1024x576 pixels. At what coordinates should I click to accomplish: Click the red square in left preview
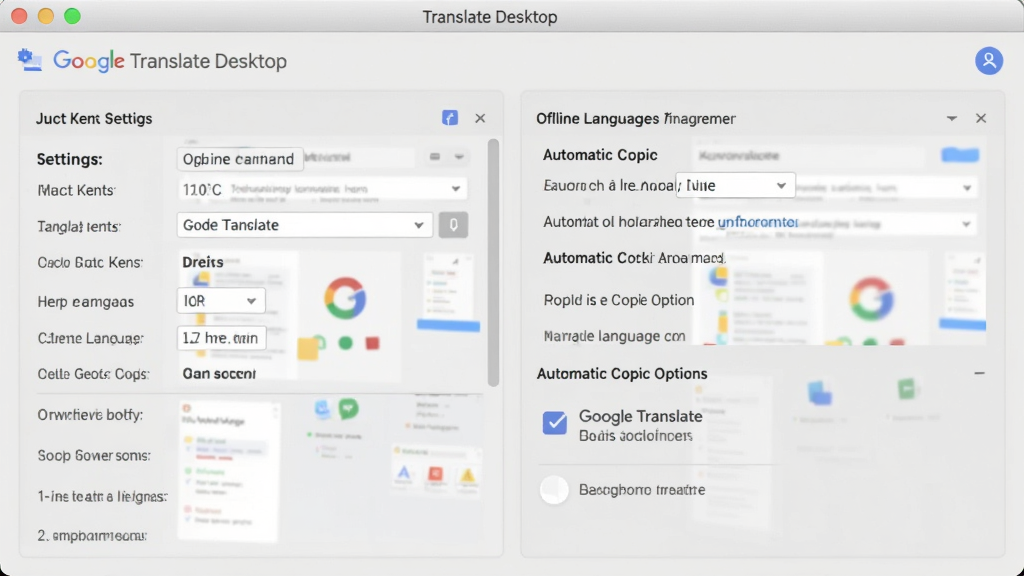(372, 343)
